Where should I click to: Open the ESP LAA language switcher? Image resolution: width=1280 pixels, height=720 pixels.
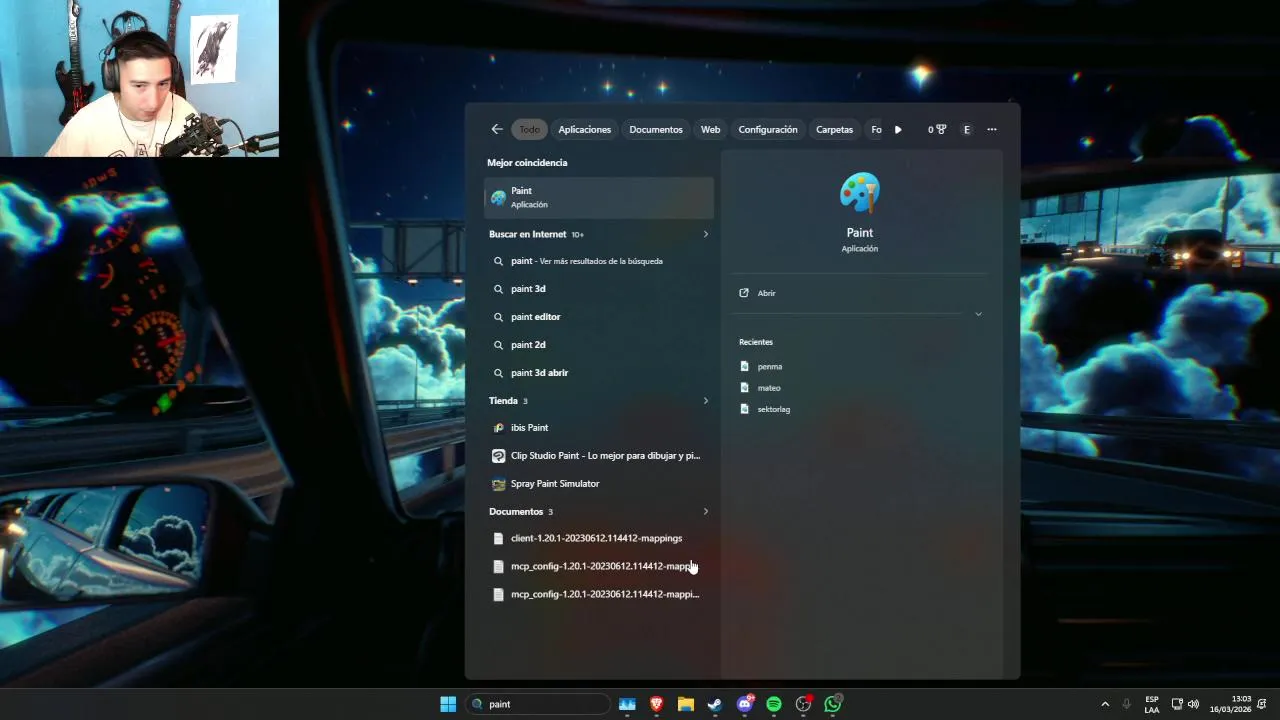(1152, 704)
